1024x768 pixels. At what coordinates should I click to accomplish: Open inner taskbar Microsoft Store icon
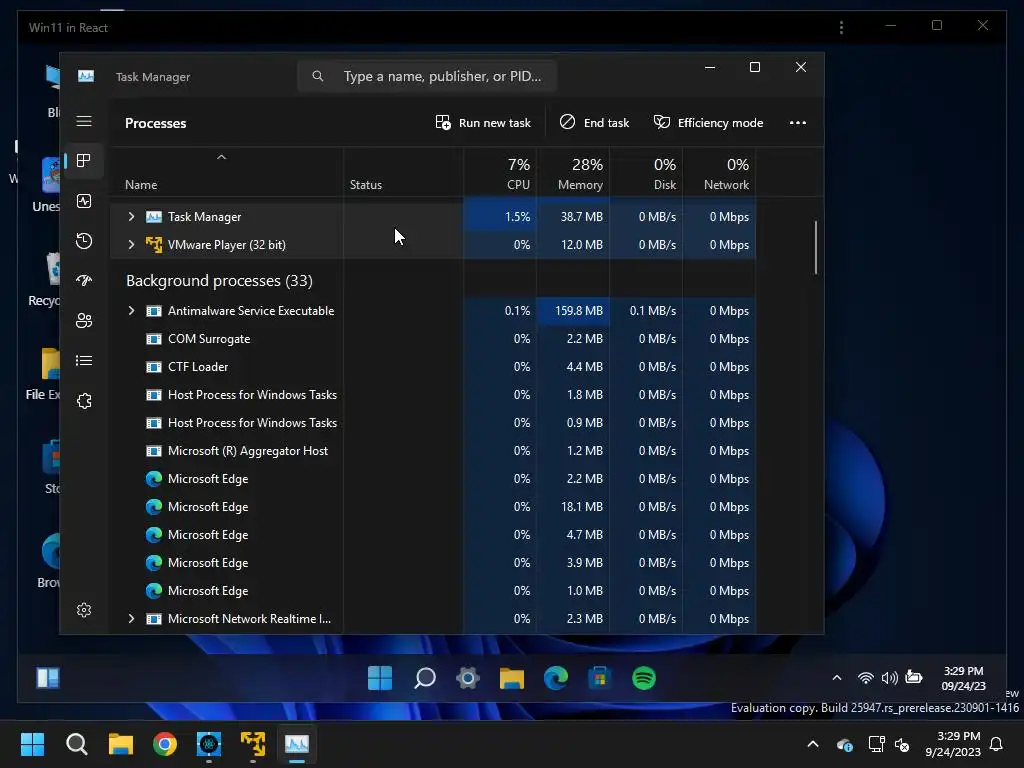600,678
